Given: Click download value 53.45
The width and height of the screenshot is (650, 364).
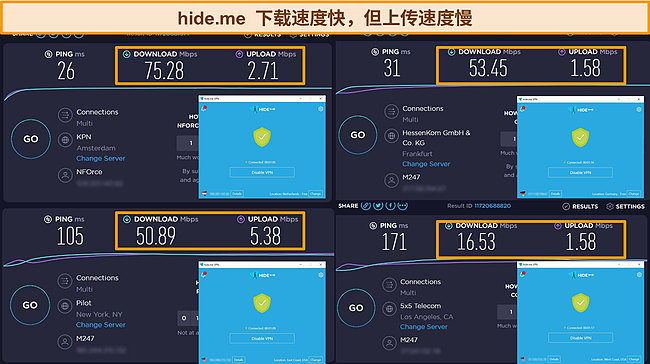Looking at the screenshot, I should [x=488, y=68].
